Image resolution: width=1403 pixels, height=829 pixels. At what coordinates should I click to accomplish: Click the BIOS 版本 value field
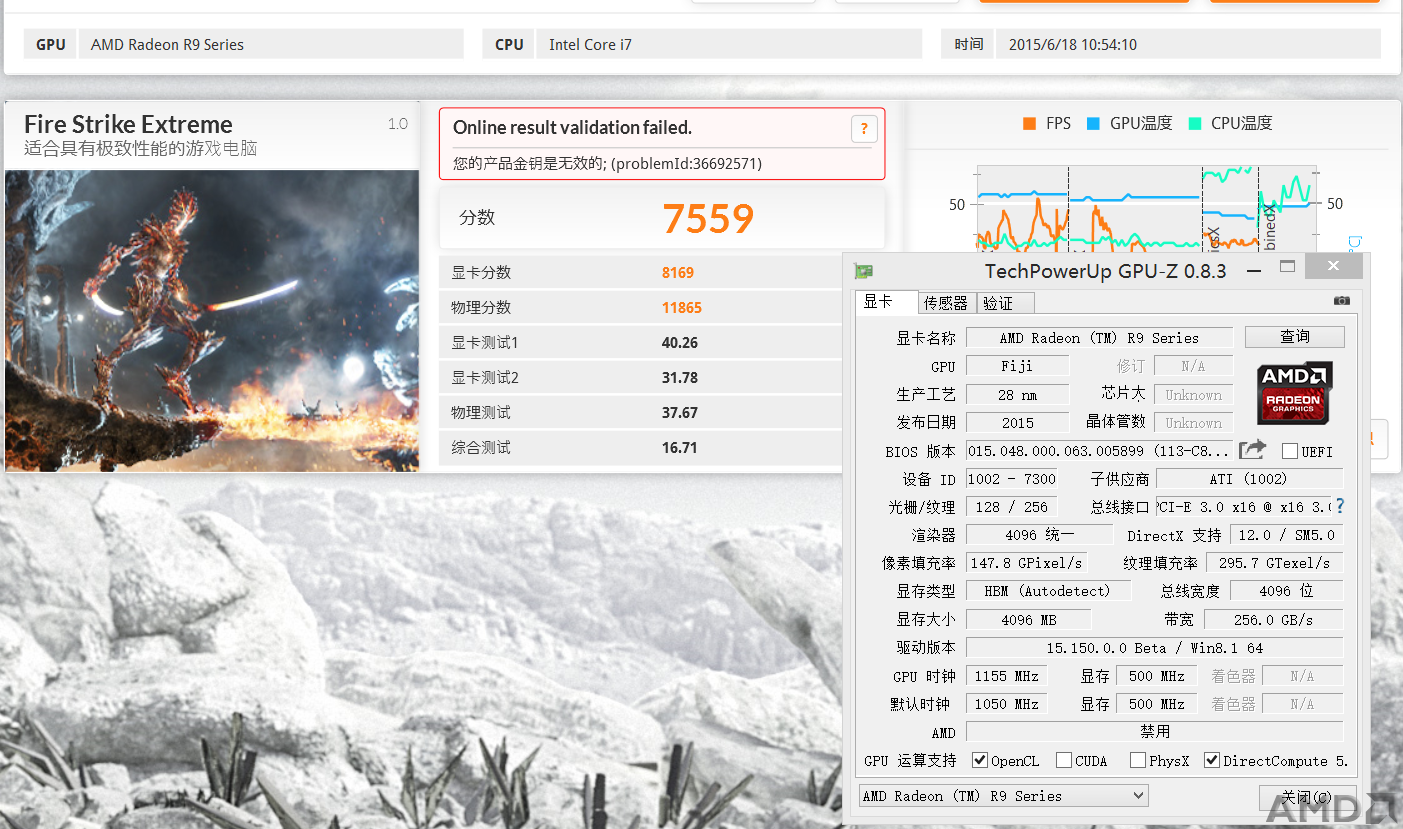click(x=1100, y=451)
